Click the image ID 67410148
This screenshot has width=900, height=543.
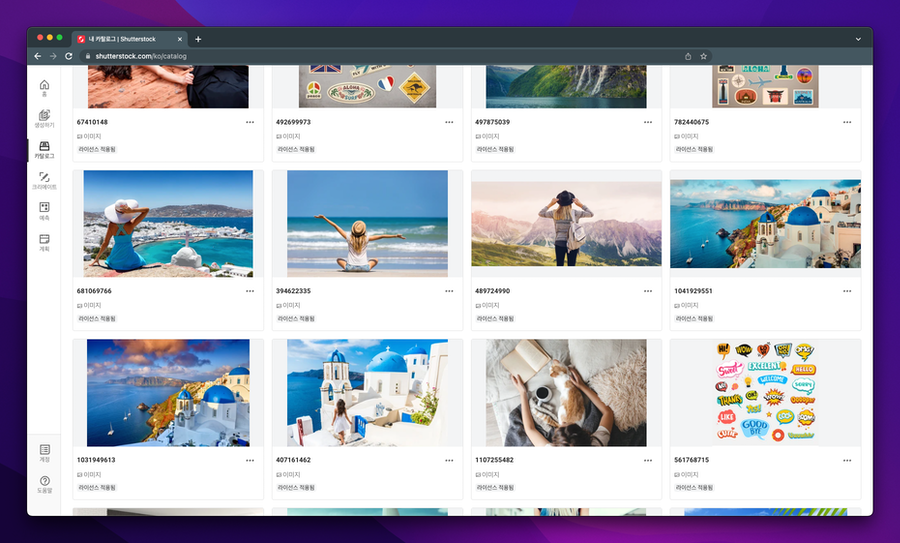(92, 122)
